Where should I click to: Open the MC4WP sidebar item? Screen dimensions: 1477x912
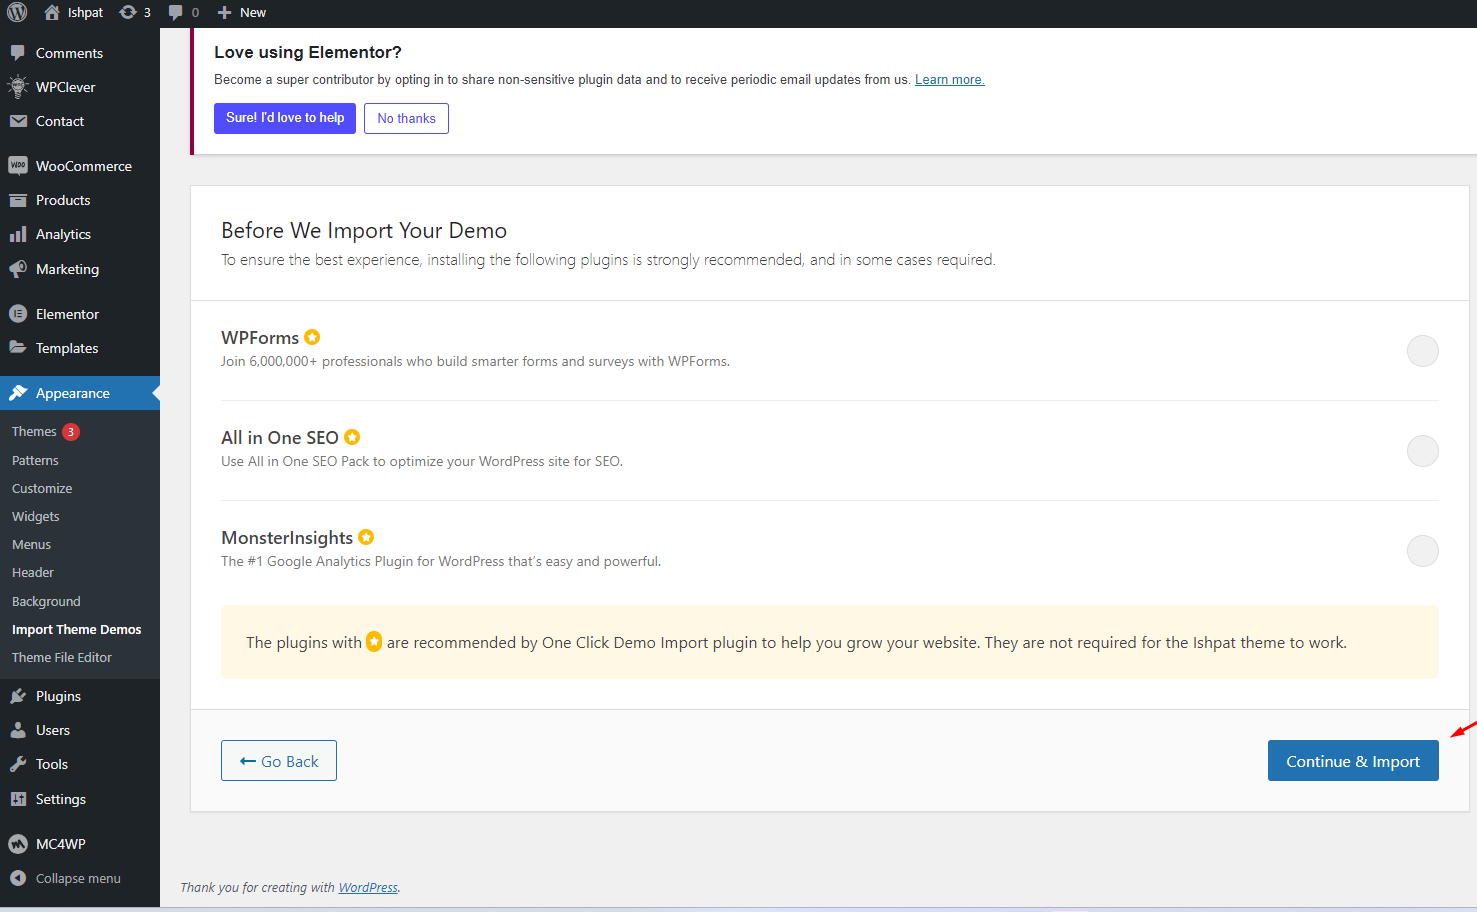click(60, 844)
